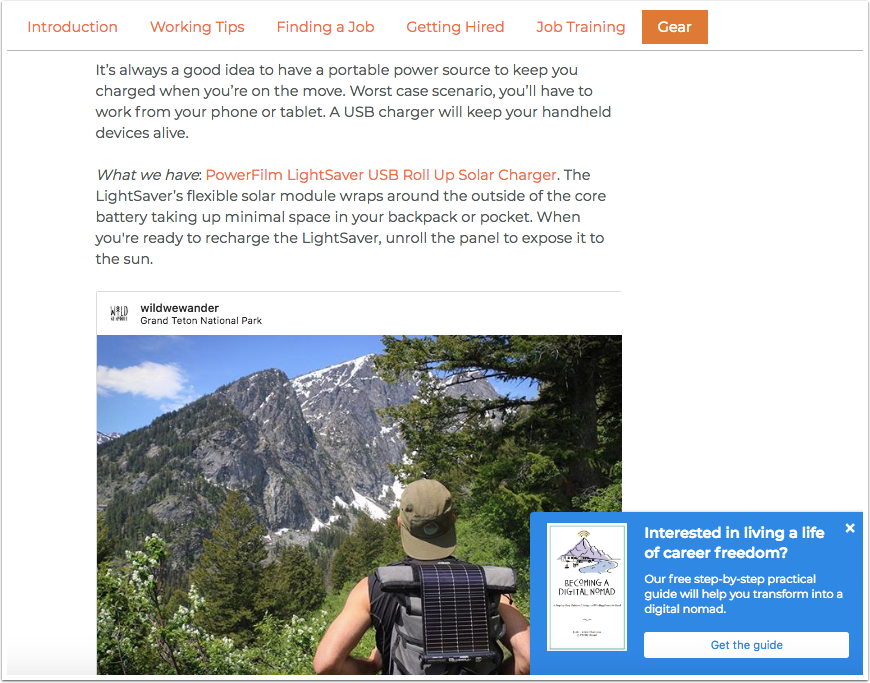Click the free step-by-step guide description text
Image resolution: width=870 pixels, height=683 pixels.
743,594
